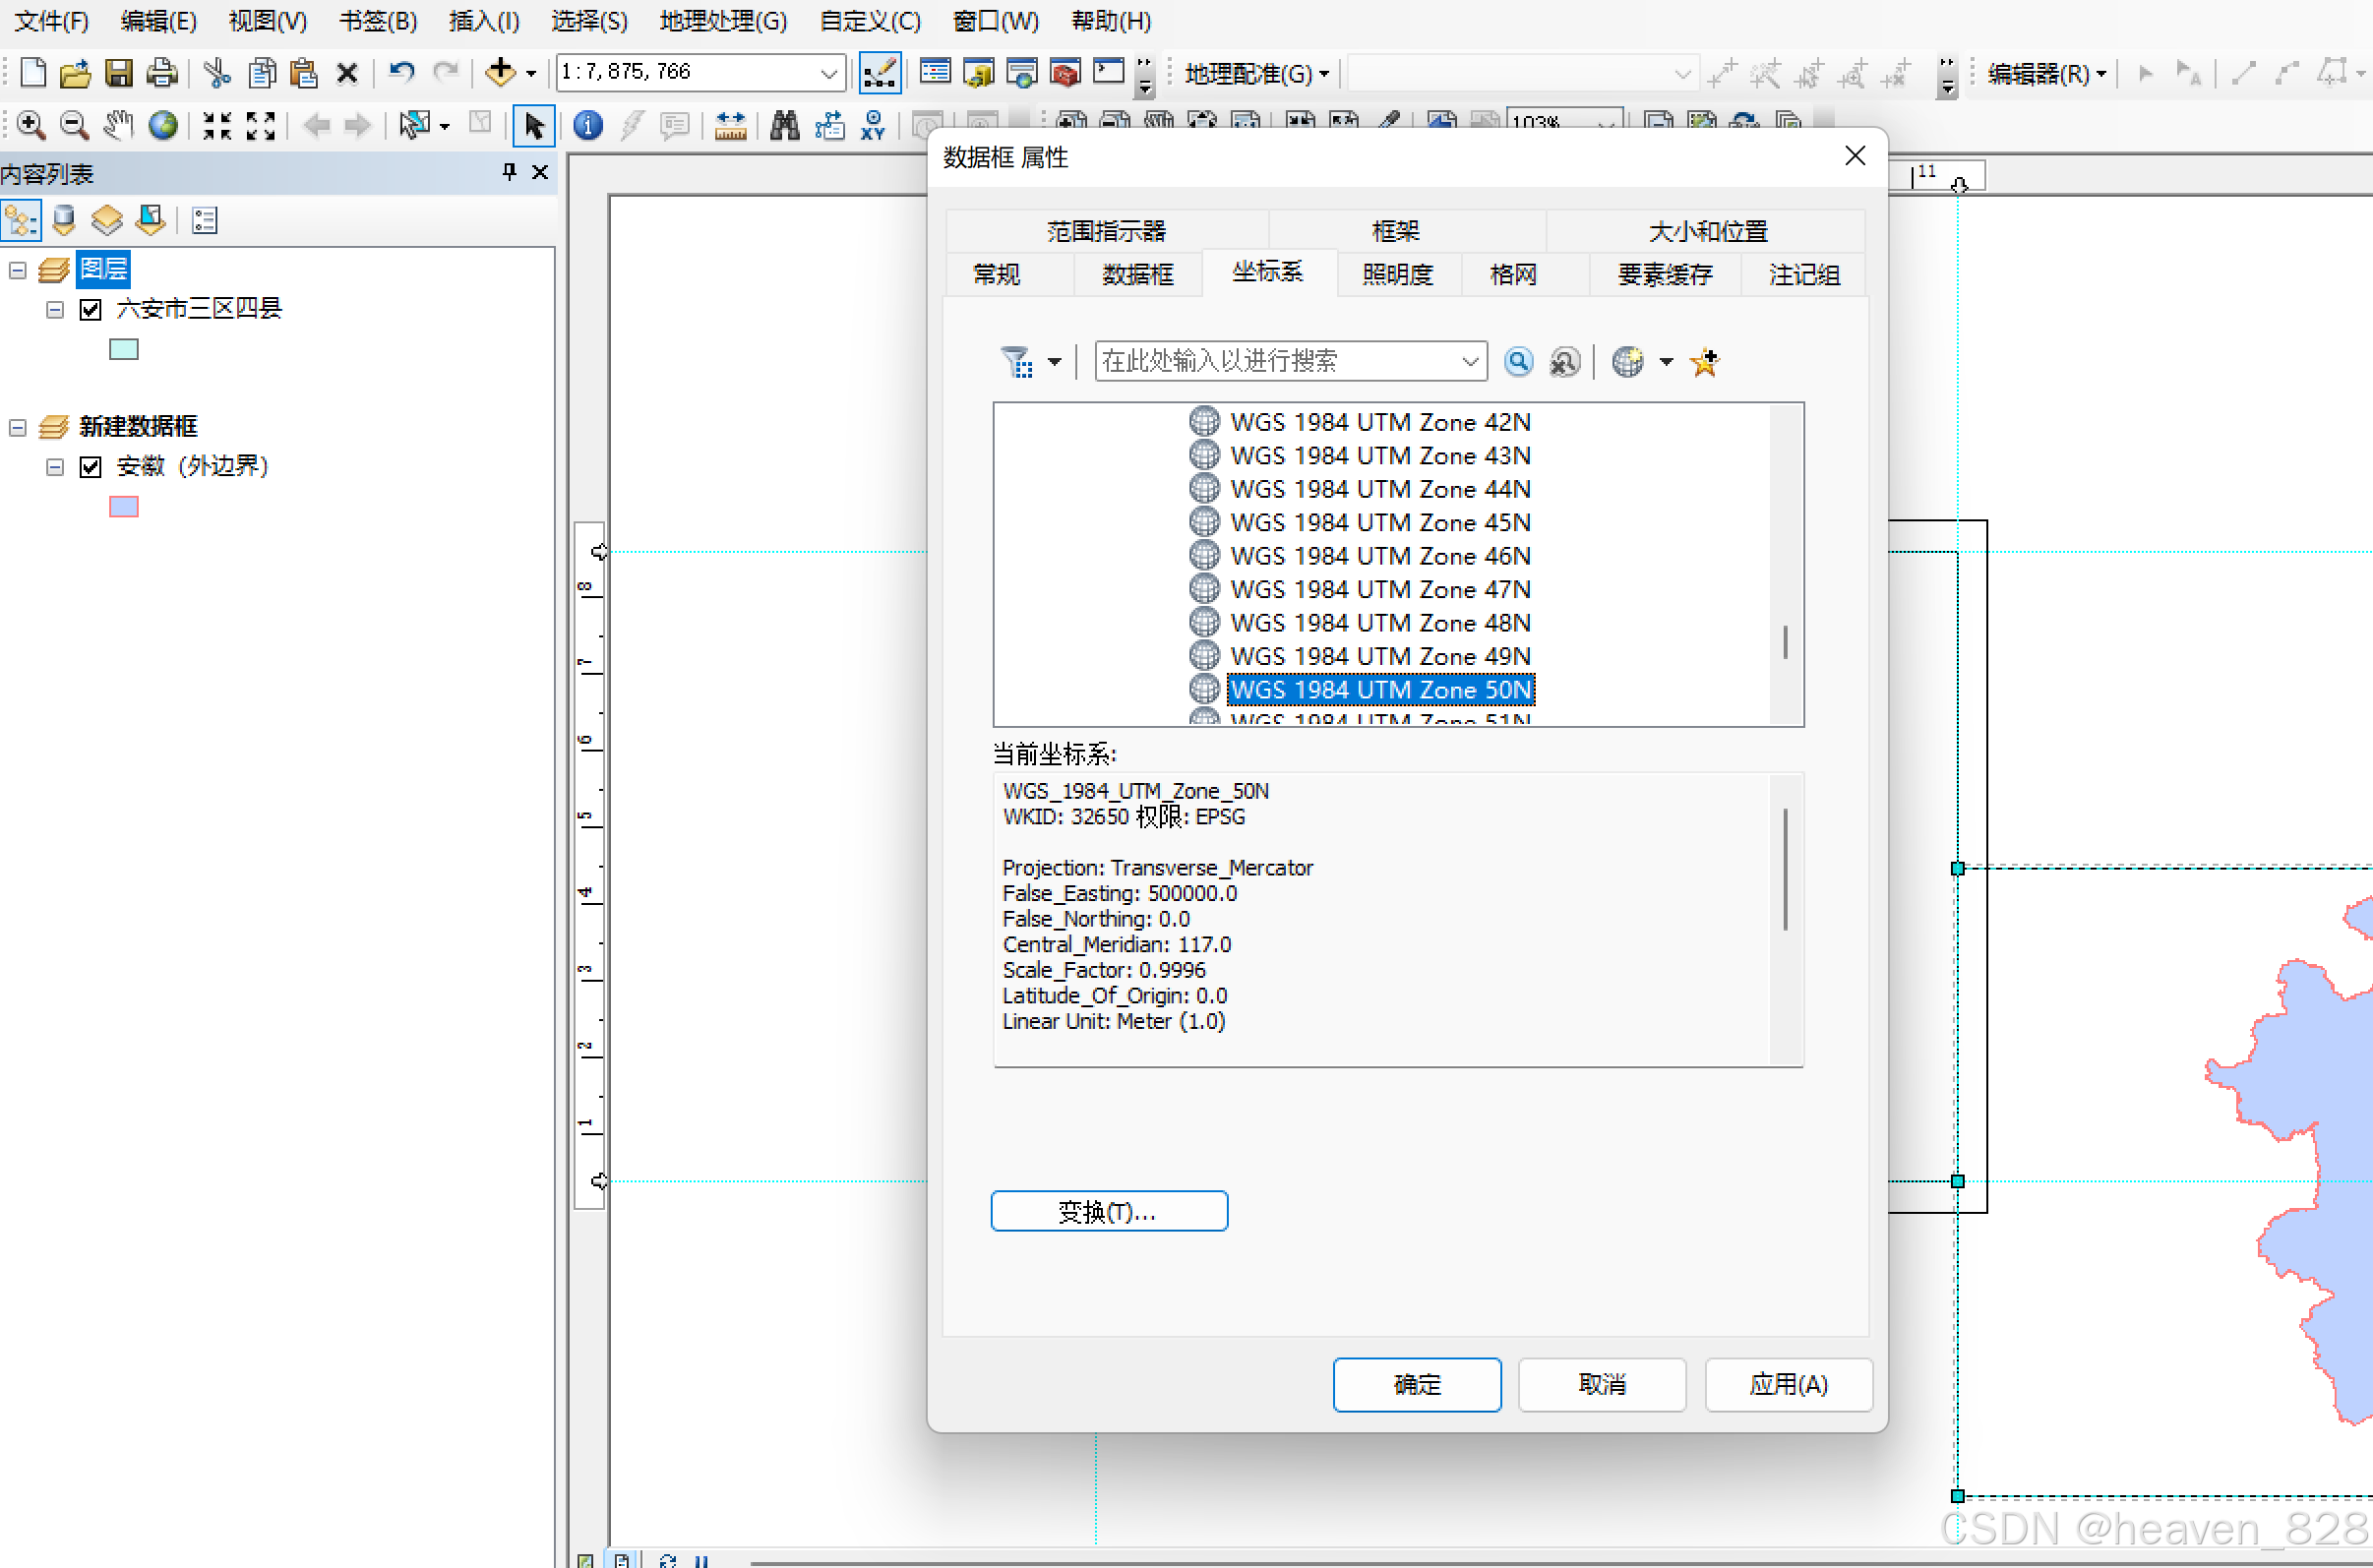
Task: Click the Identify tool icon
Action: [x=588, y=125]
